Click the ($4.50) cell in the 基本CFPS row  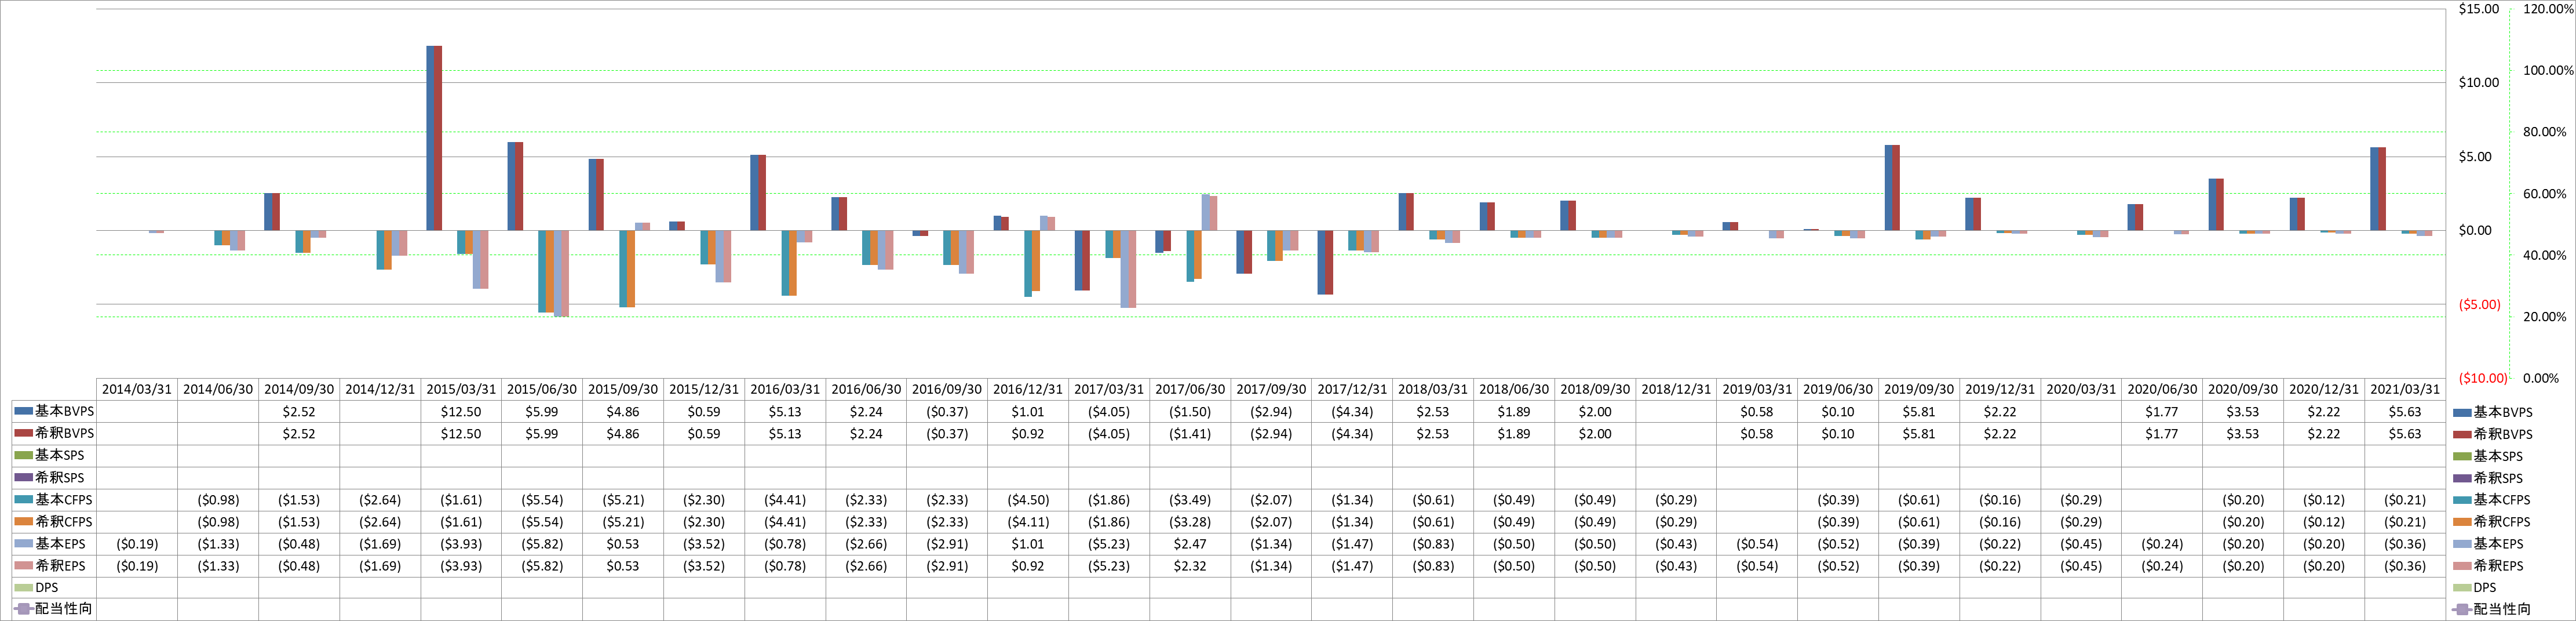1028,500
